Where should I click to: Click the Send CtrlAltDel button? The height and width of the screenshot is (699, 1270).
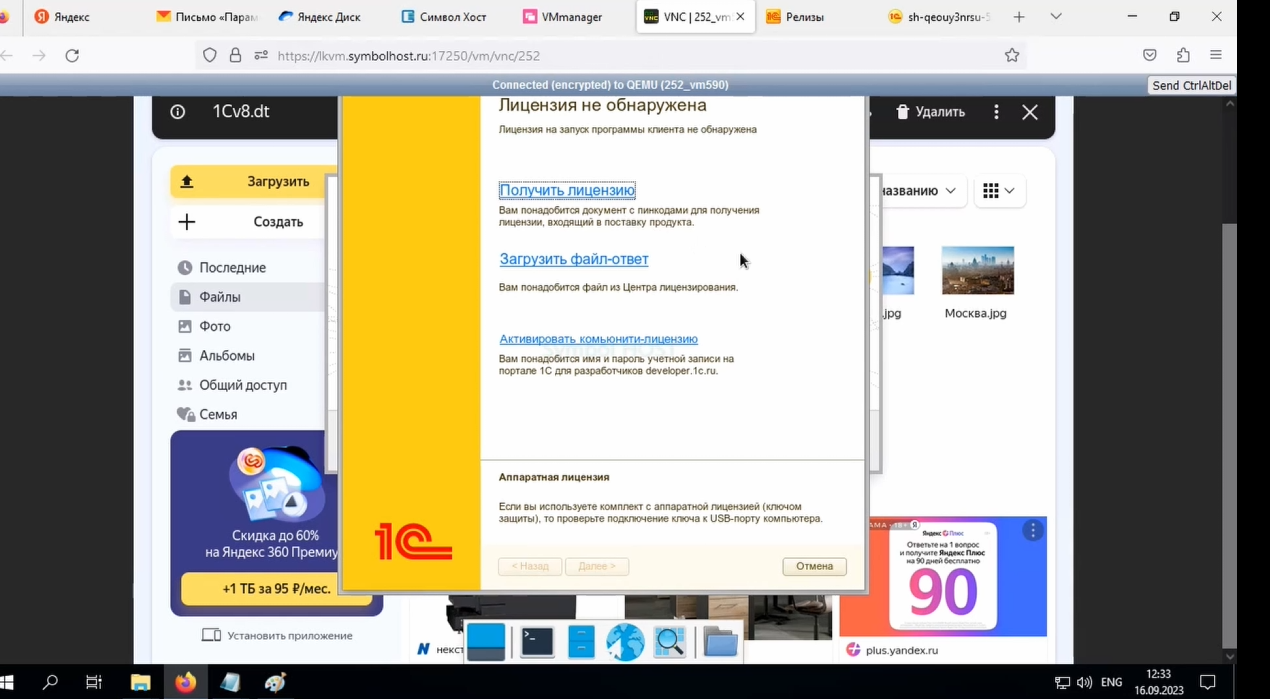[x=1192, y=86]
